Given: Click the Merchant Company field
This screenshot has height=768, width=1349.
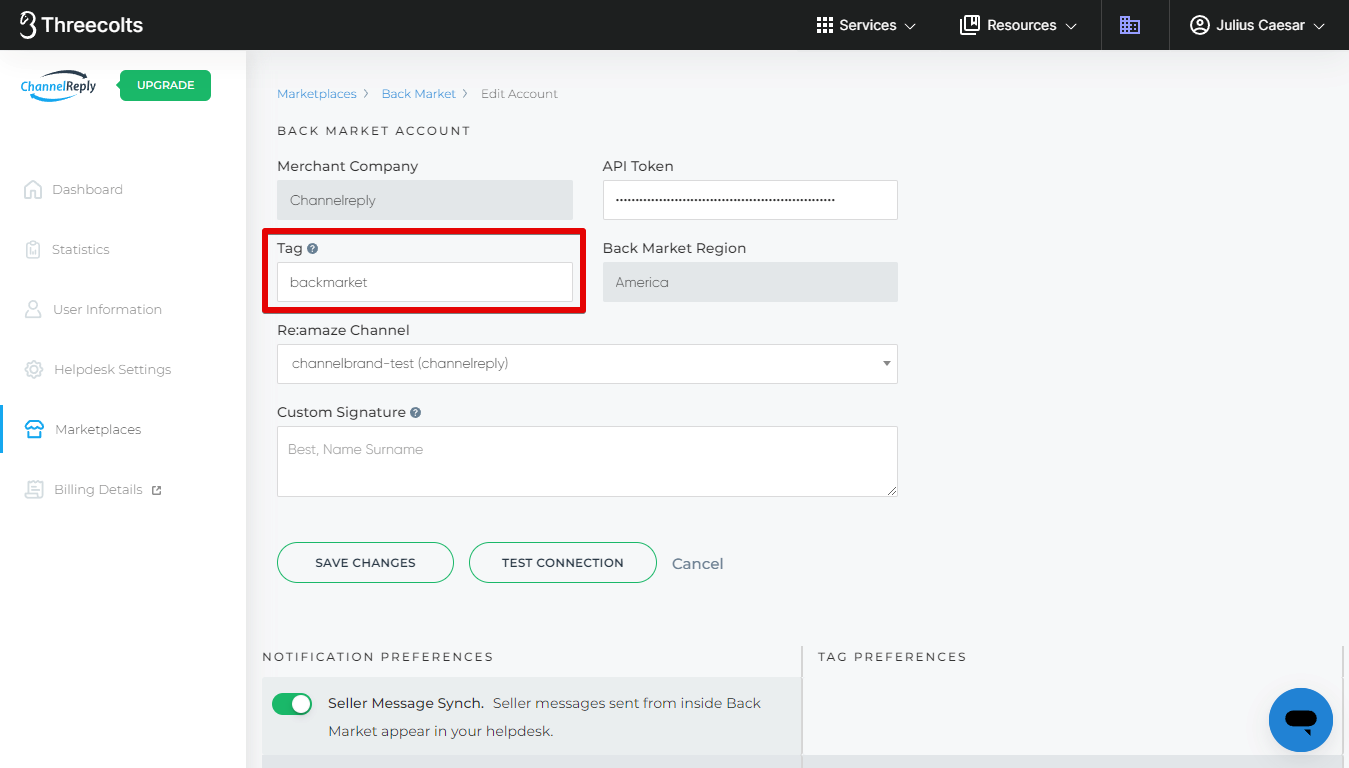Looking at the screenshot, I should coord(425,200).
